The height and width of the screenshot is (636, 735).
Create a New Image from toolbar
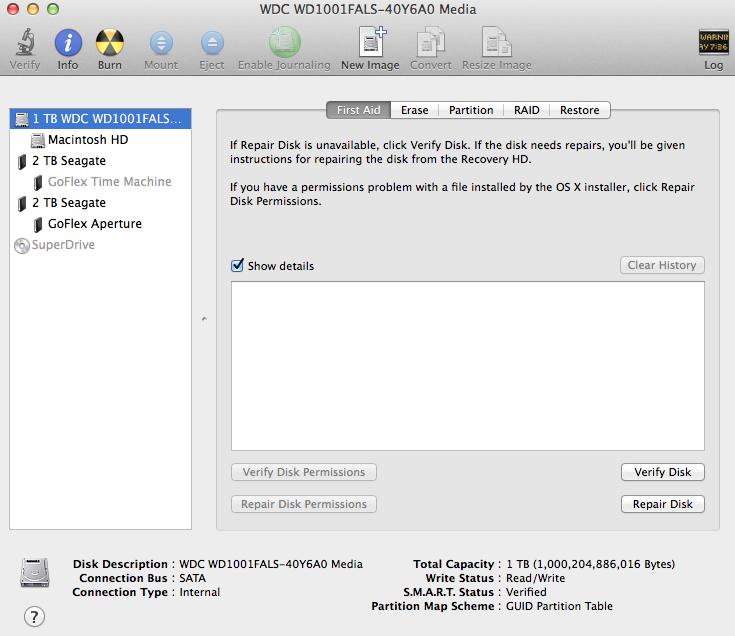pos(372,42)
